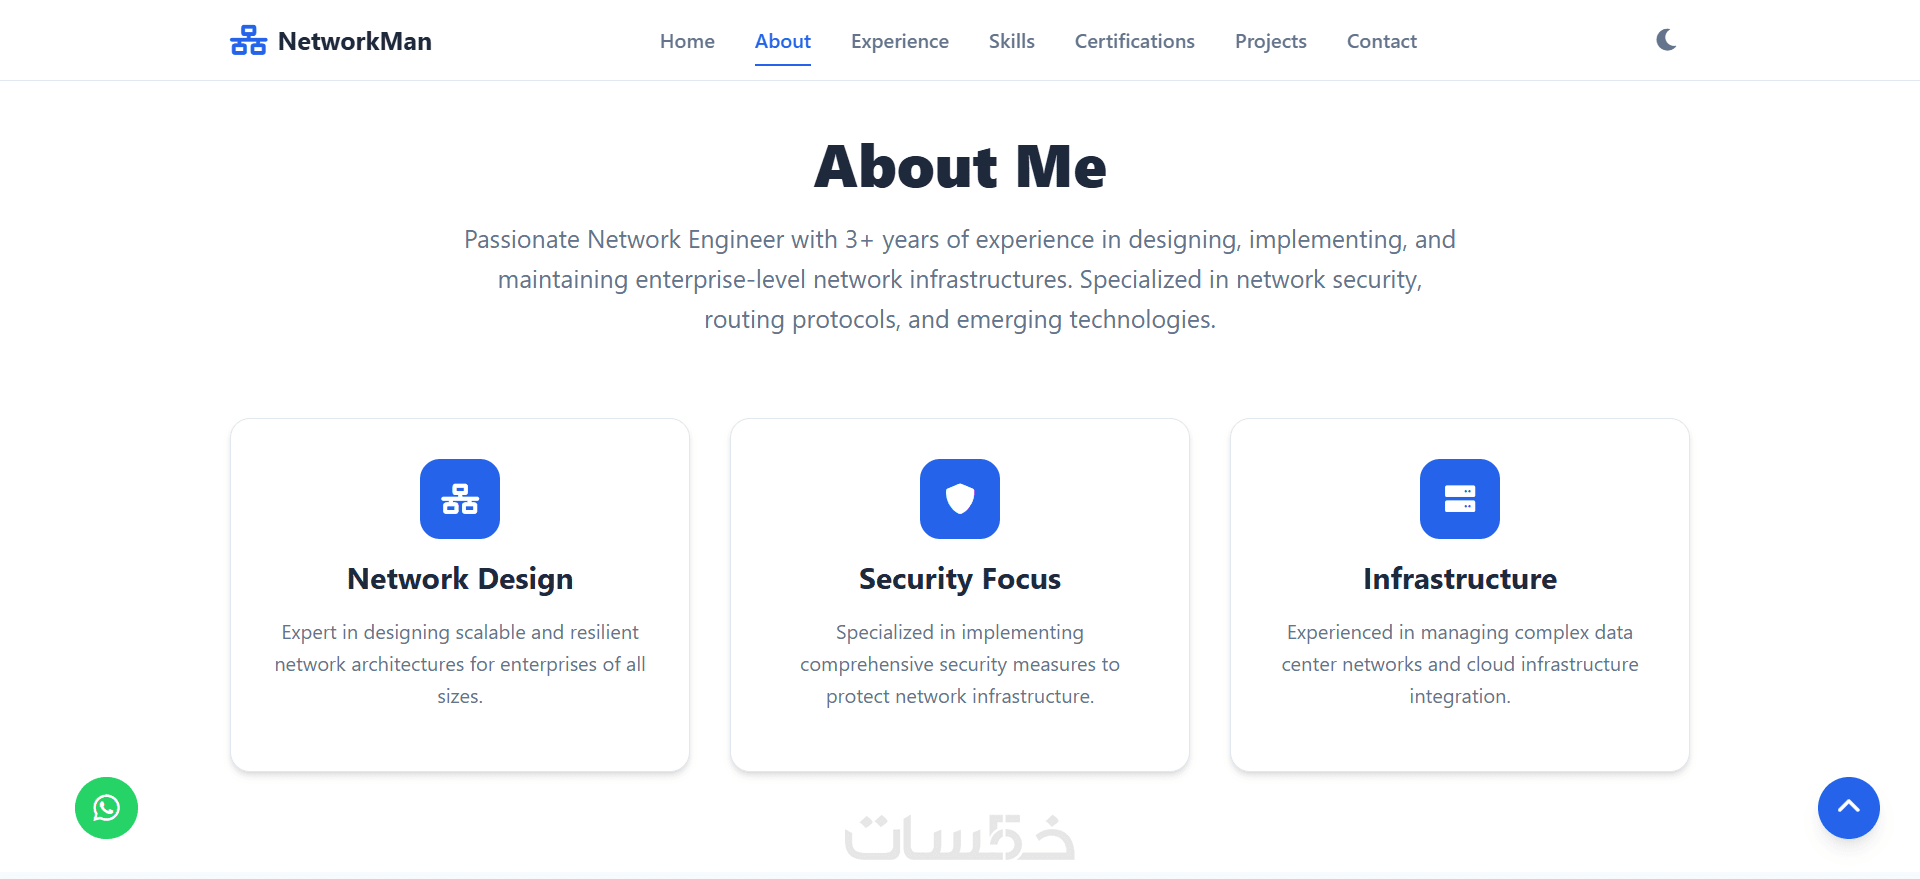This screenshot has width=1920, height=879.
Task: Select the Infrastructure card heading
Action: (1460, 579)
